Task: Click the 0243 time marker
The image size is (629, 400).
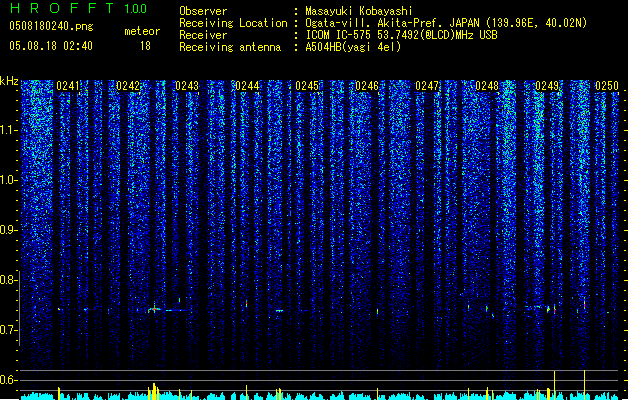Action: coord(187,86)
